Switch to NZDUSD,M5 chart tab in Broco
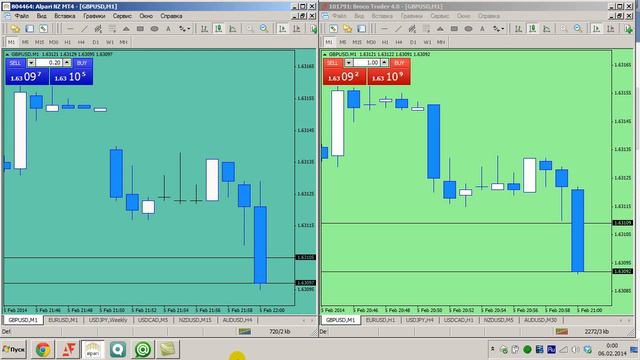 [498, 320]
